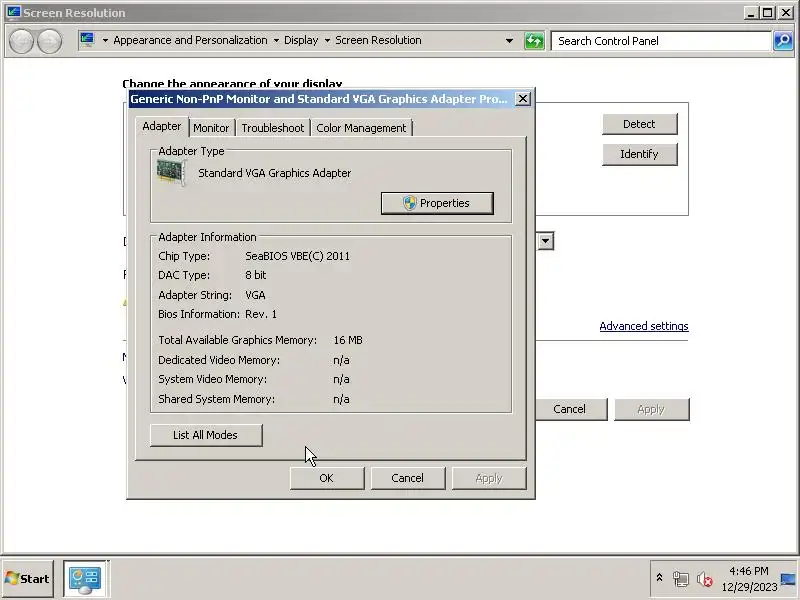Click the DAC Type value 8 bit
The image size is (800, 600).
coord(256,275)
